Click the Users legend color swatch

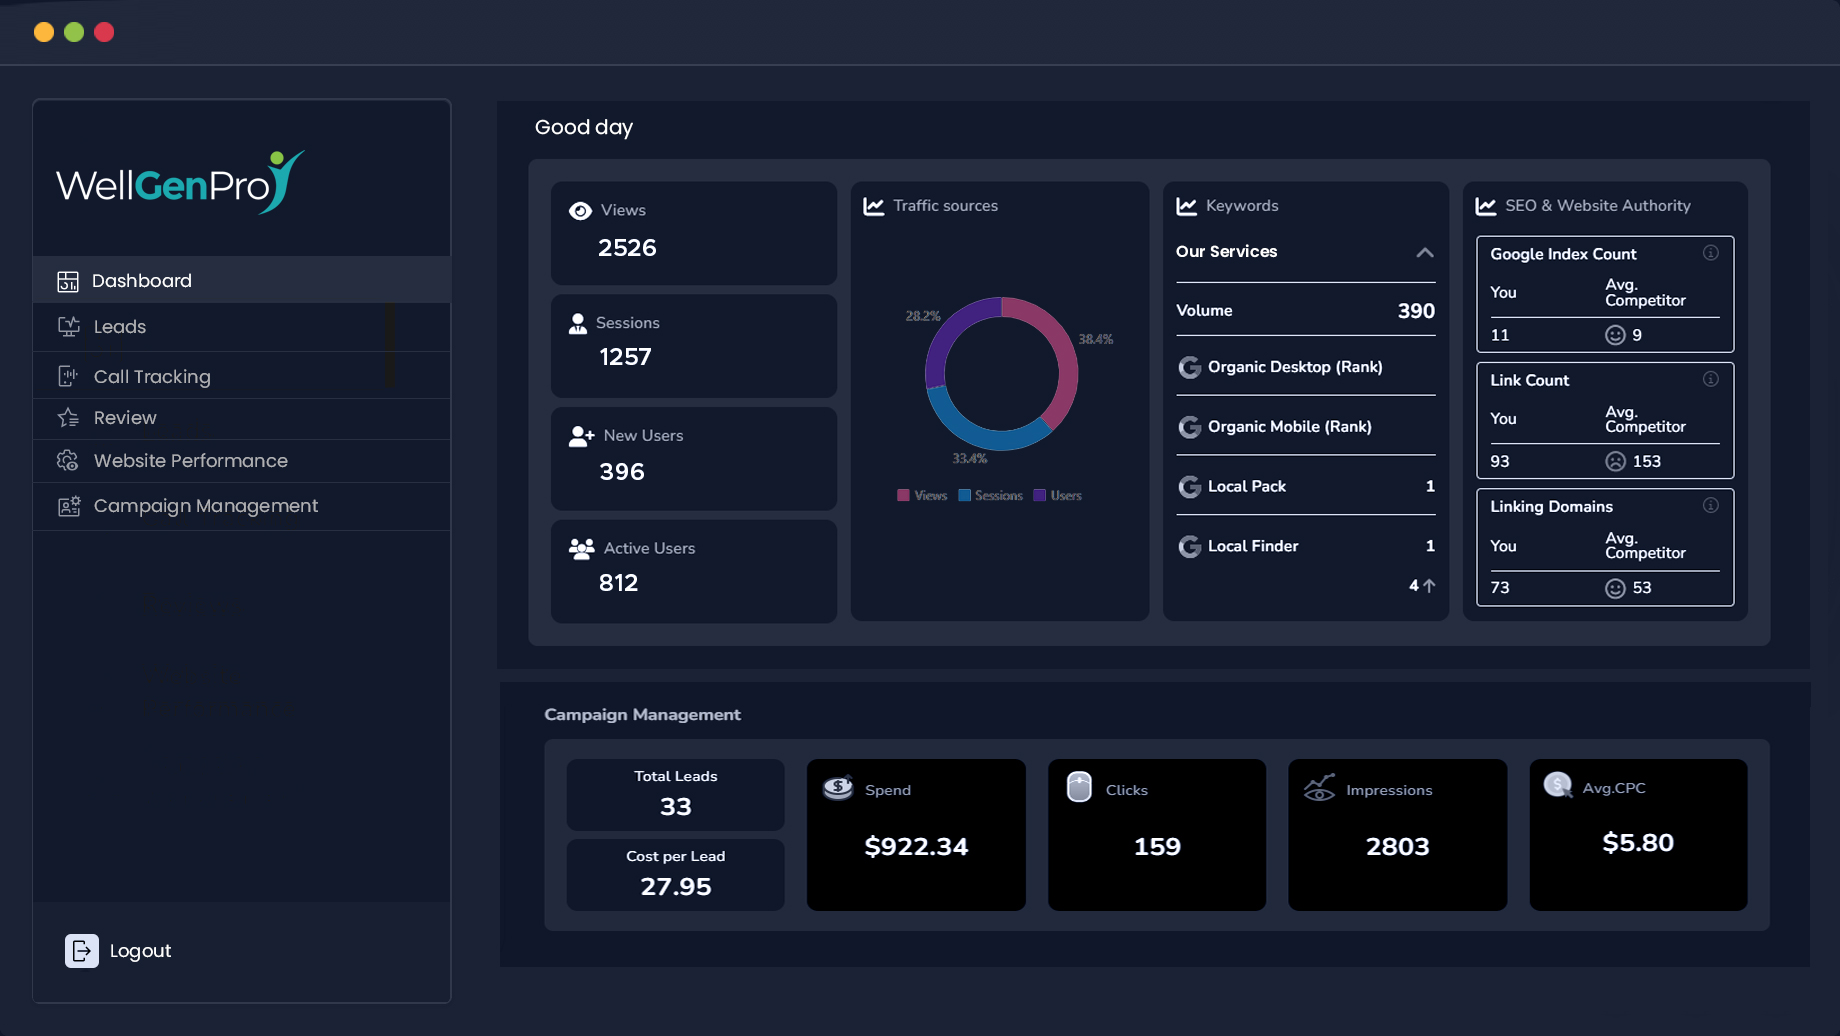click(1039, 496)
